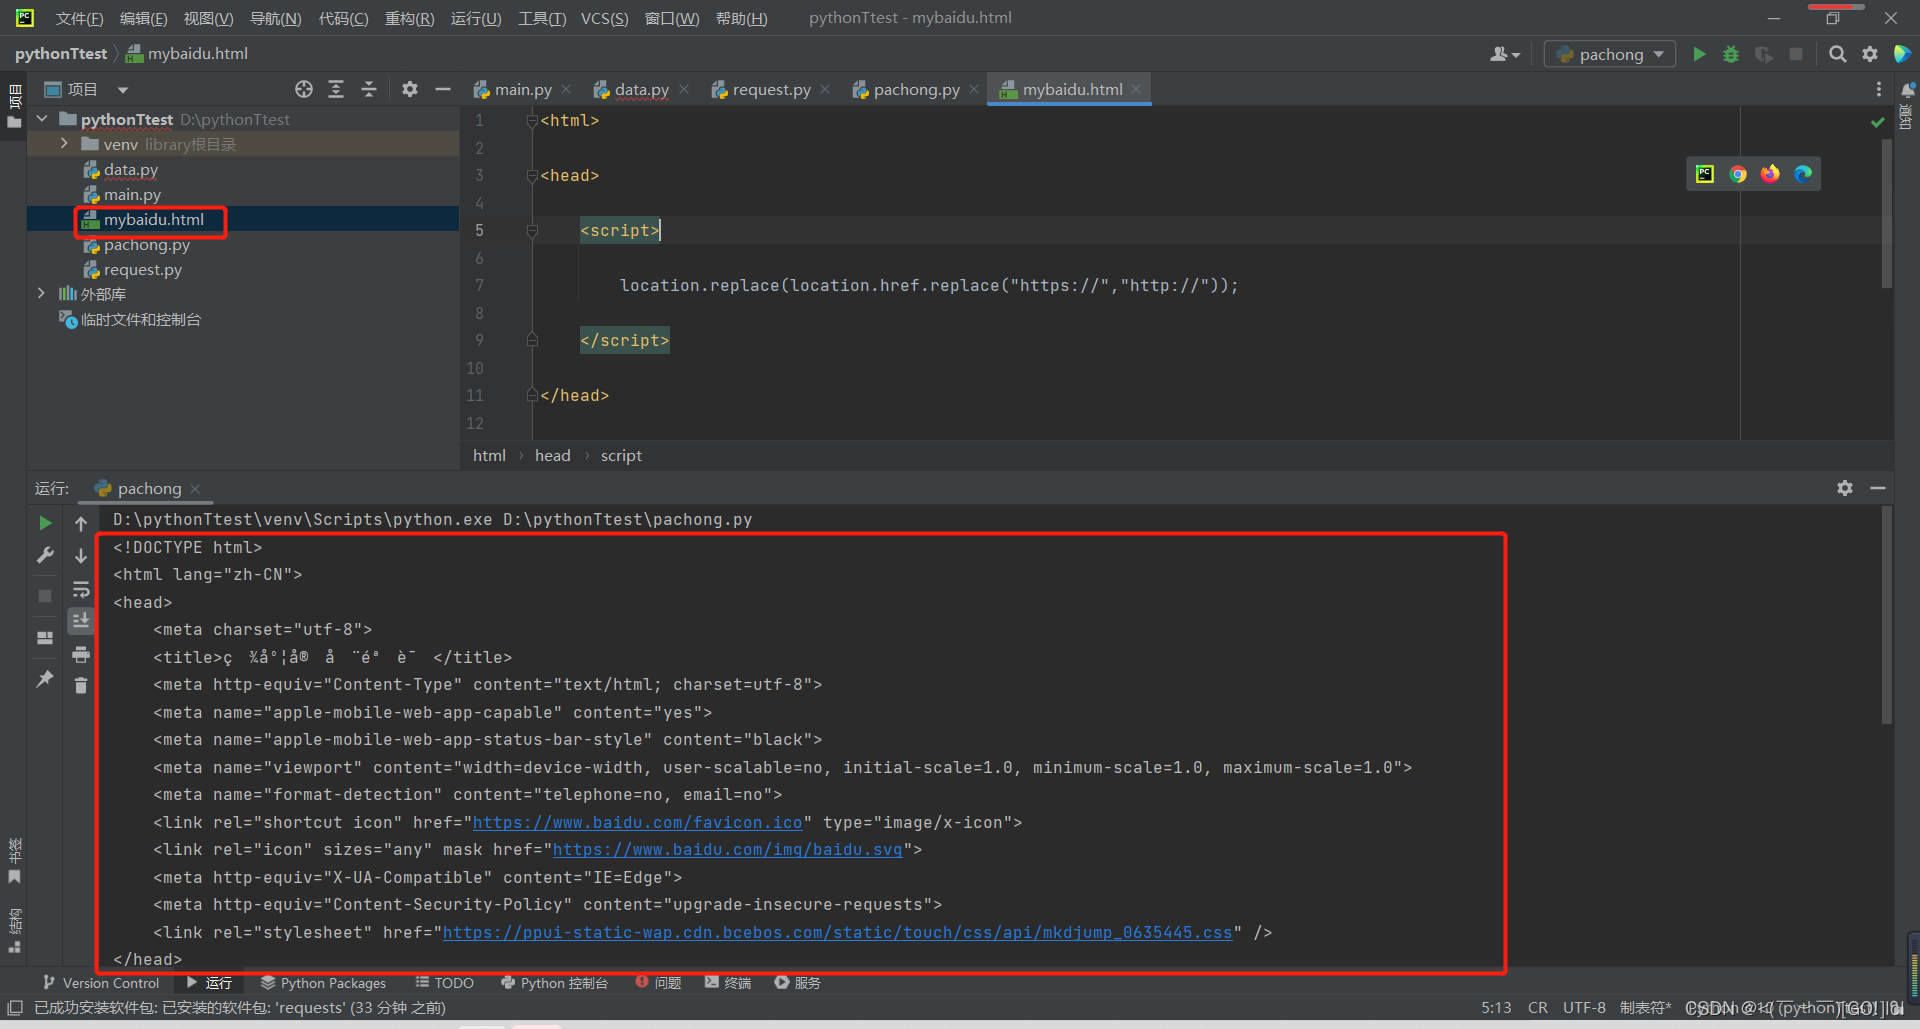This screenshot has width=1920, height=1029.
Task: Click head breadcrumb in editor
Action: coord(552,455)
